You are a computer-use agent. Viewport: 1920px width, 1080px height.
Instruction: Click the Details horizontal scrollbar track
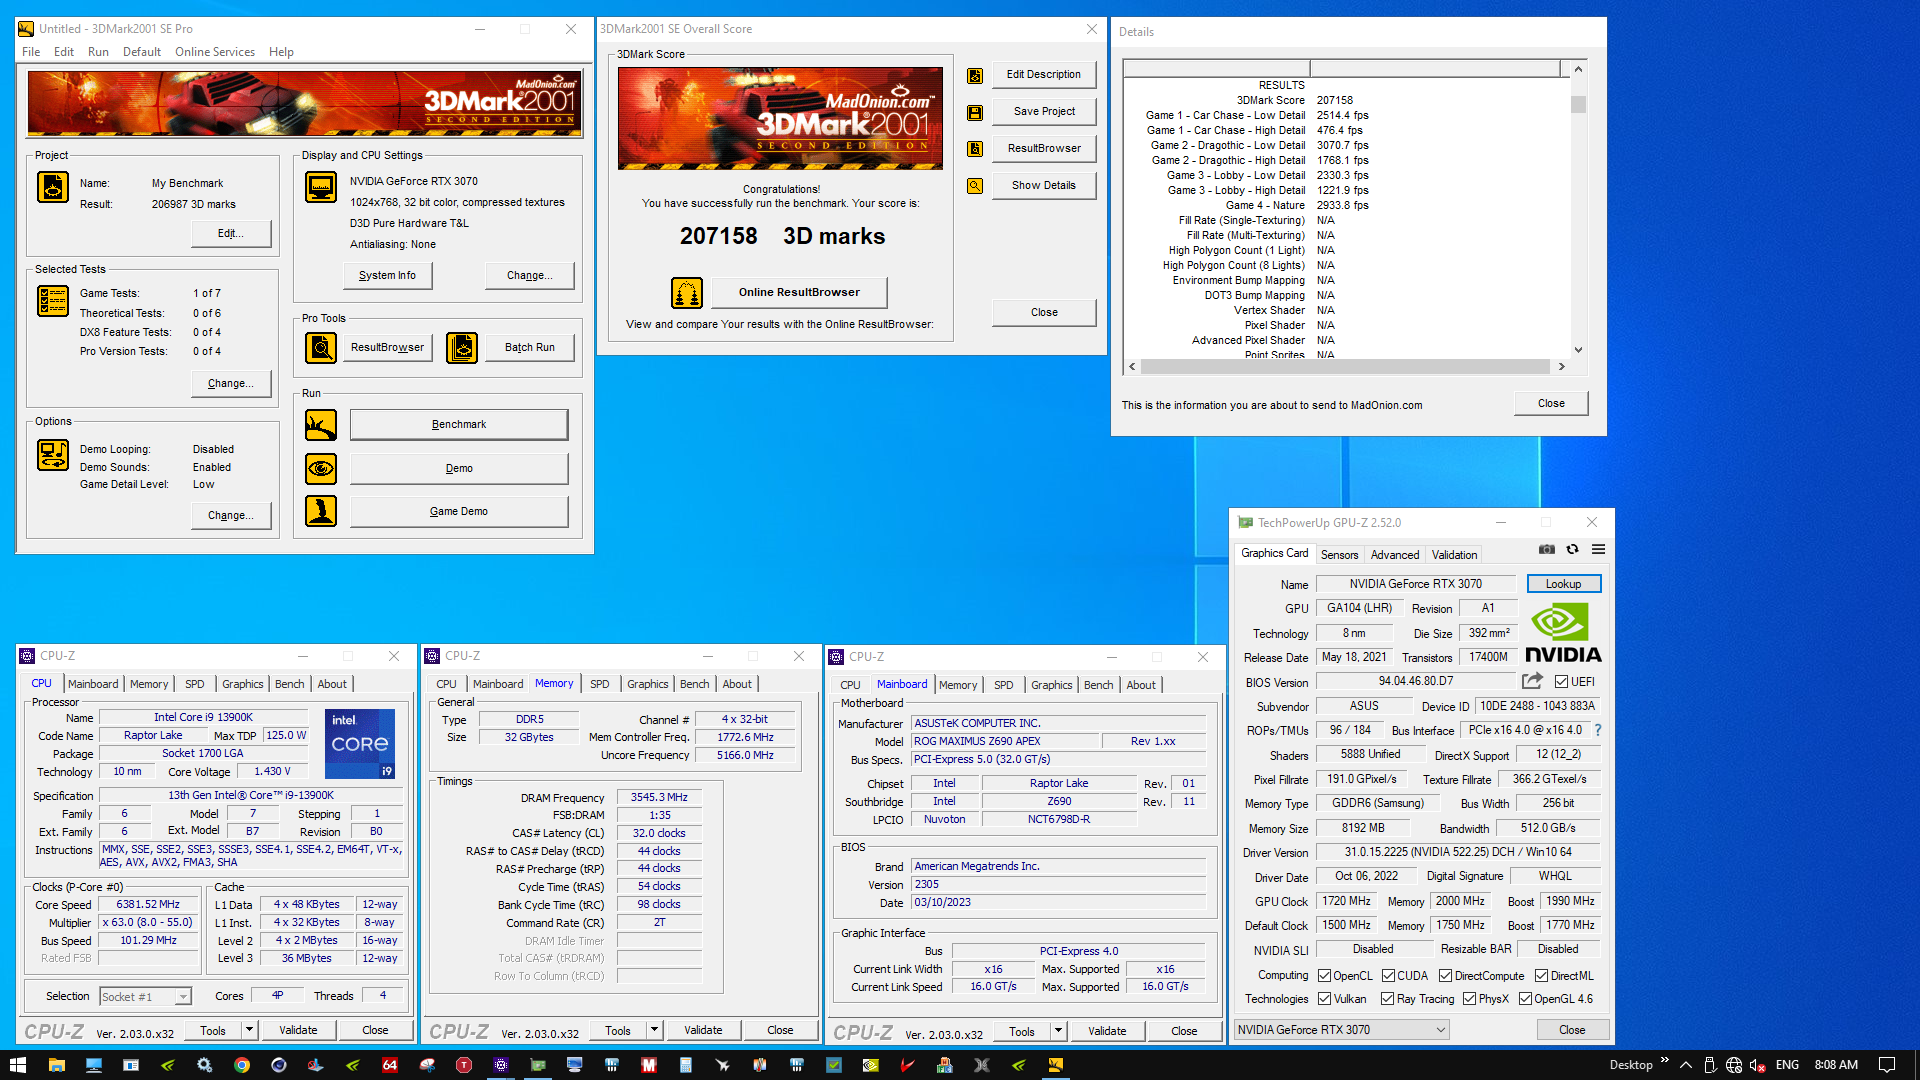click(1346, 367)
